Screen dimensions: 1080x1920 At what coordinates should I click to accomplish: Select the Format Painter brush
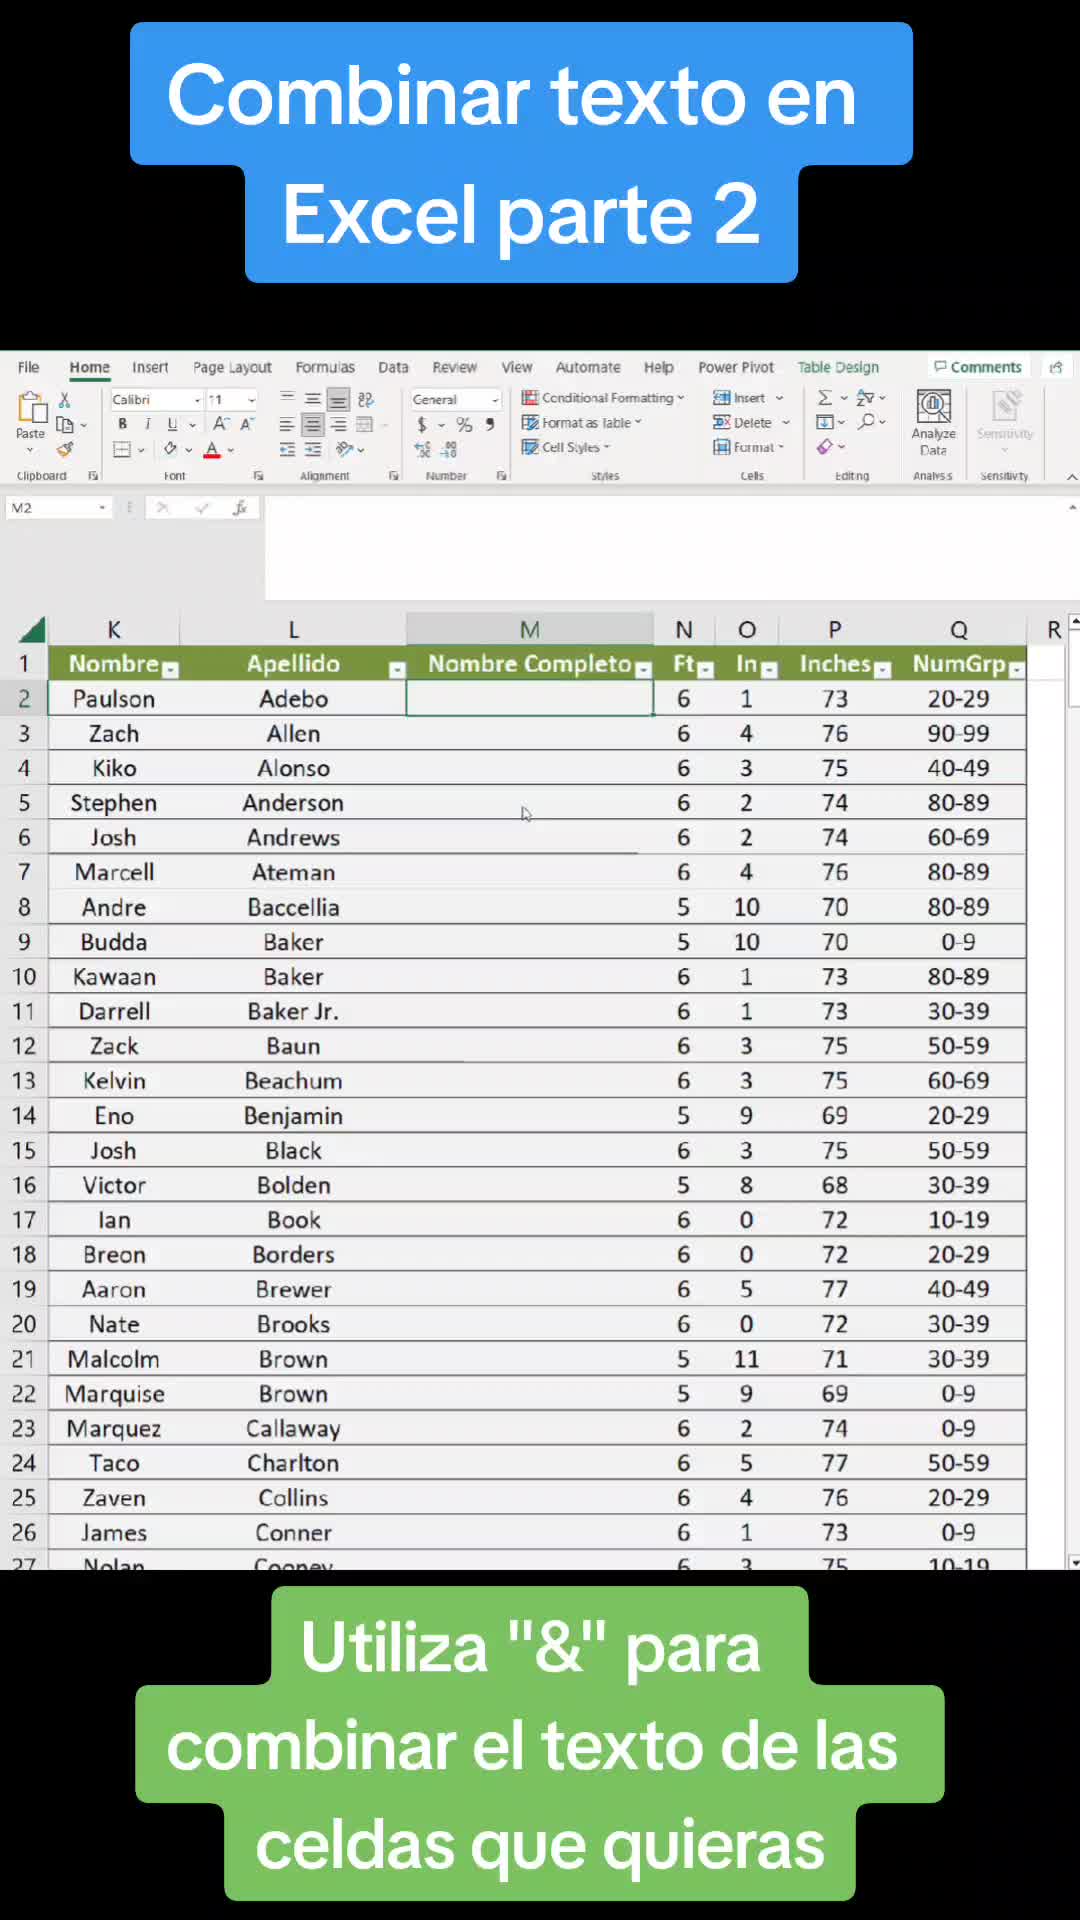pos(65,449)
